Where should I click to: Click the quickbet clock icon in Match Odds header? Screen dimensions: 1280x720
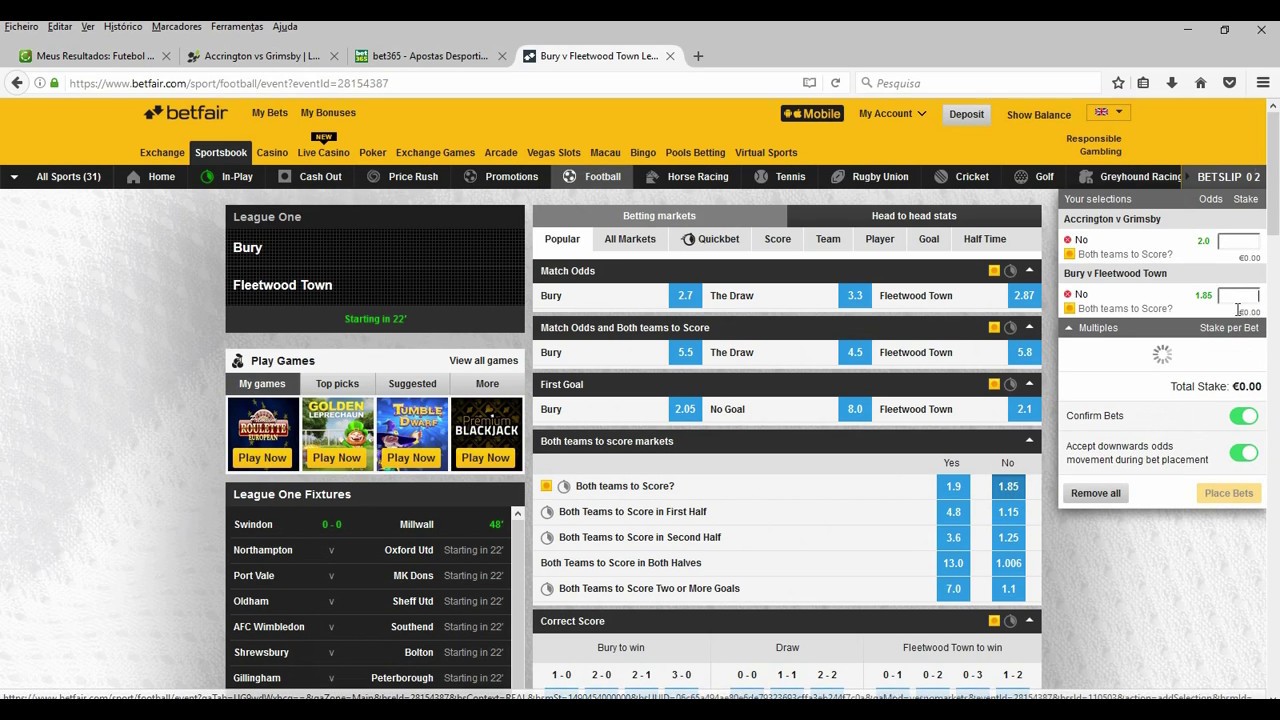[1010, 271]
